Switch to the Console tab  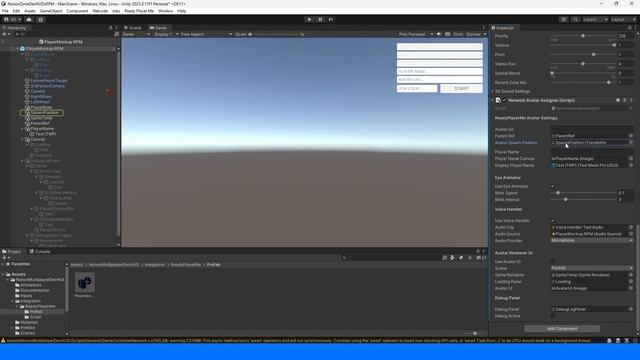point(40,251)
